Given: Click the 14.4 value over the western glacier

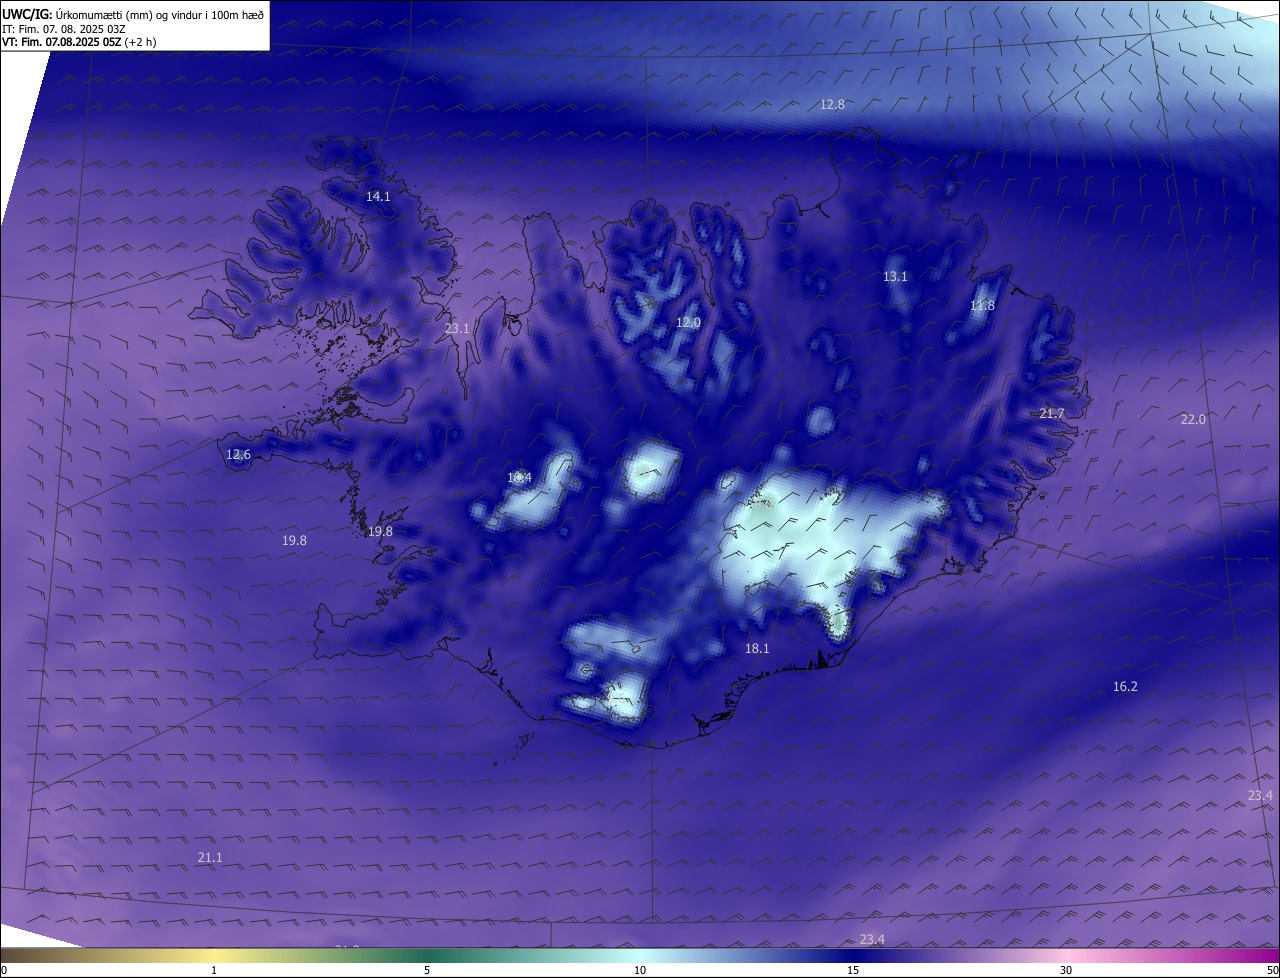Looking at the screenshot, I should click(519, 478).
